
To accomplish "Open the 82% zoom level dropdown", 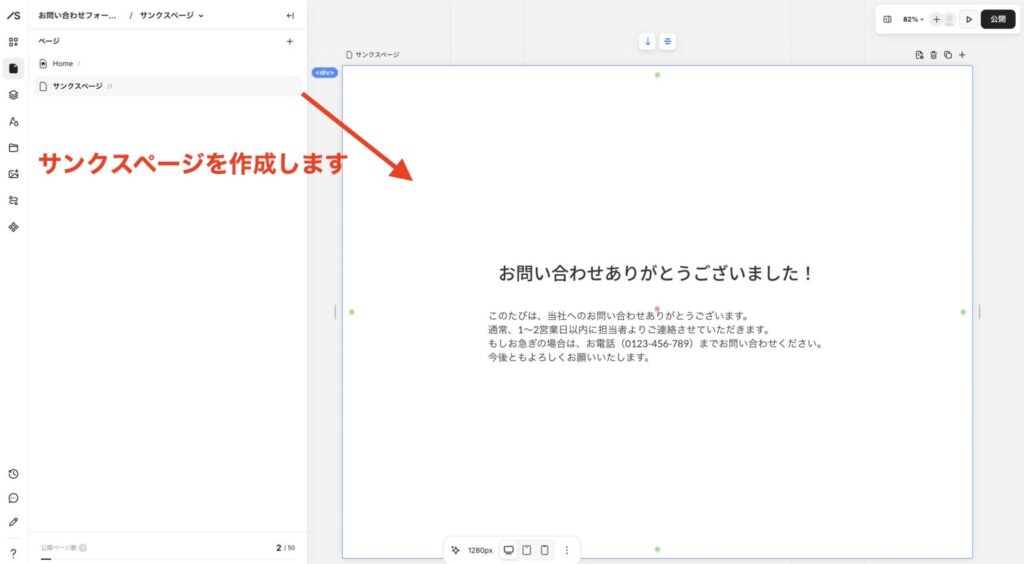I will coord(913,19).
